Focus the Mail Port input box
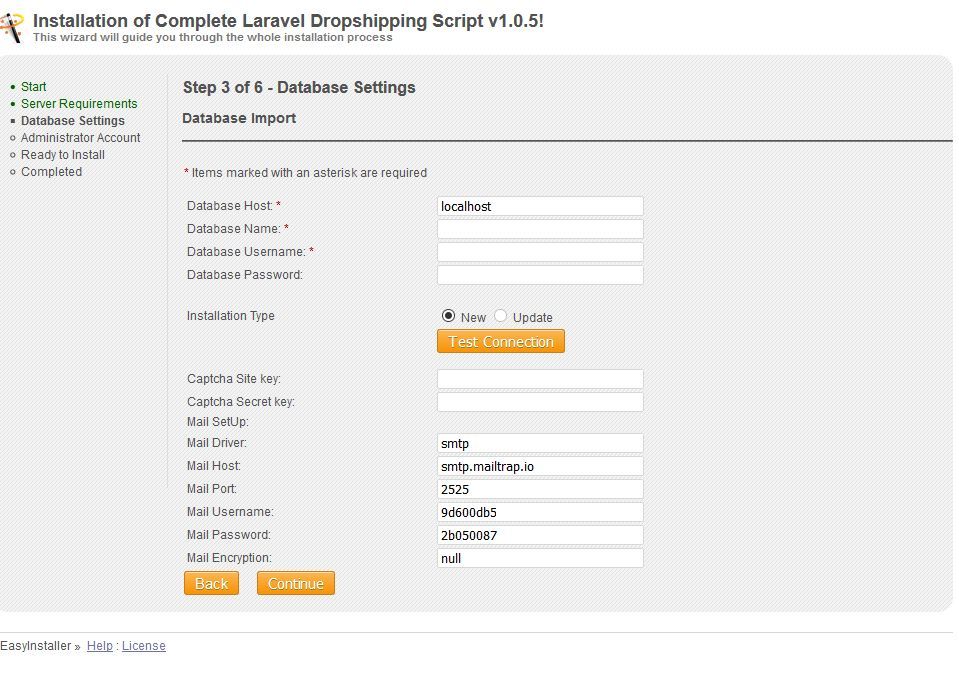Screen dimensions: 959x679 540,489
